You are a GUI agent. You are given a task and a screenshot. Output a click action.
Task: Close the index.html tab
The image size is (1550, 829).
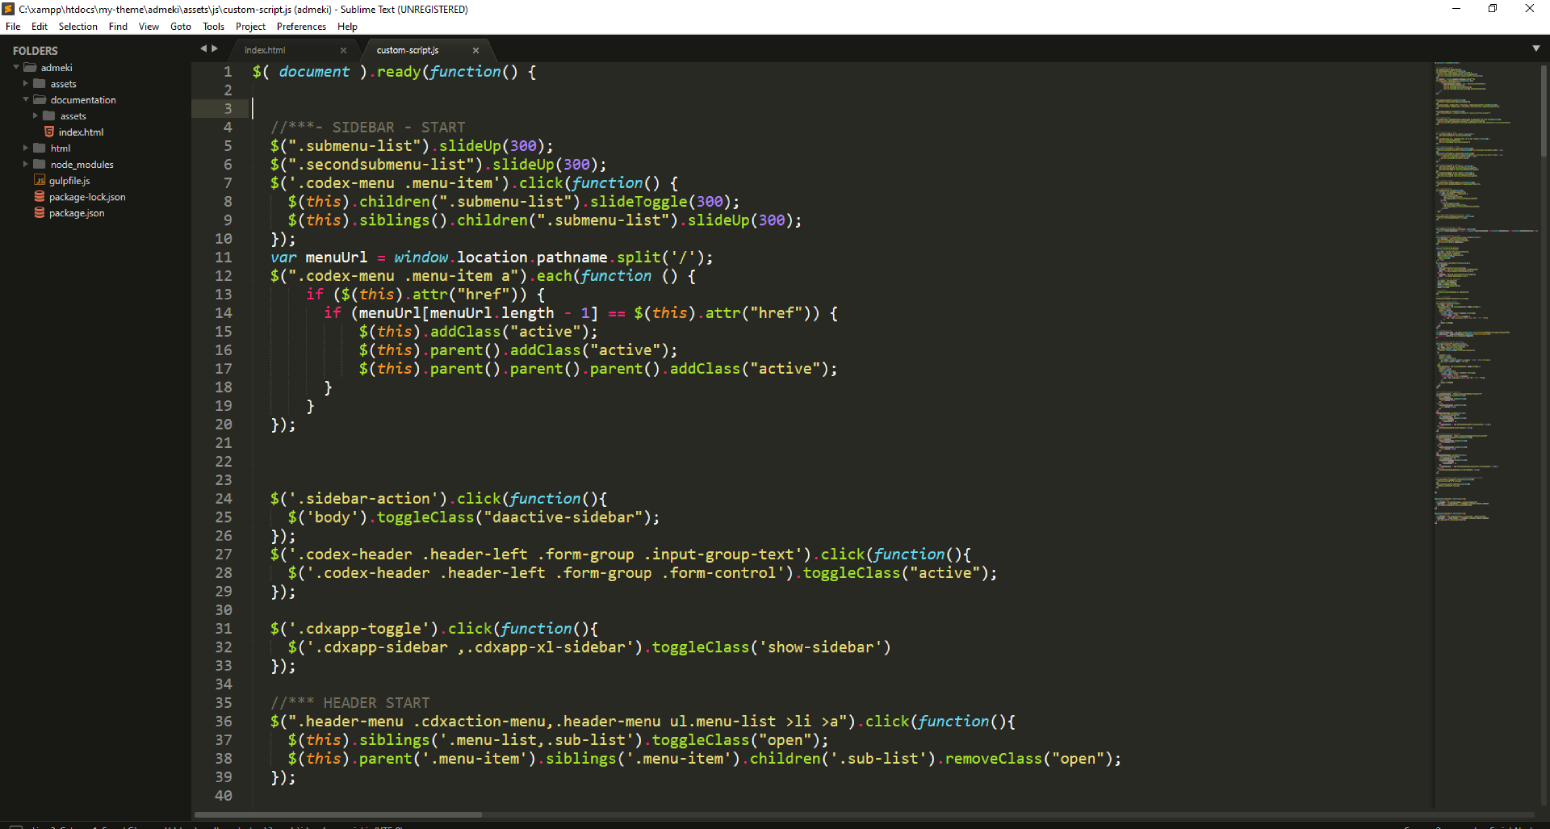tap(343, 50)
